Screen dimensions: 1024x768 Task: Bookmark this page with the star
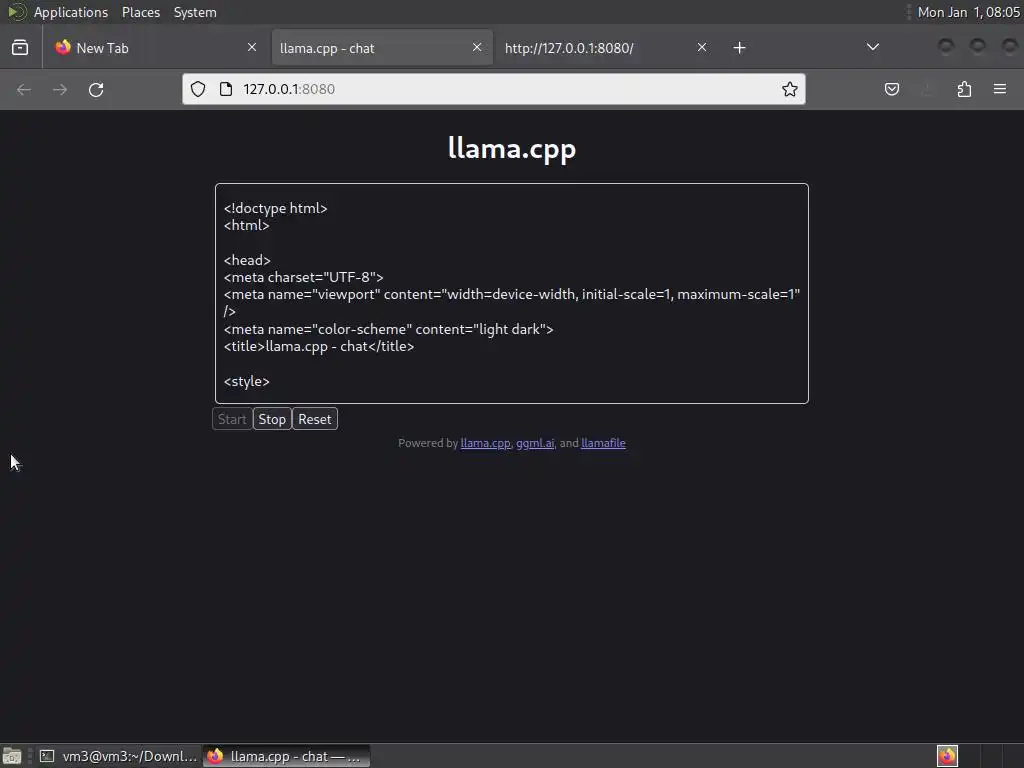point(790,89)
